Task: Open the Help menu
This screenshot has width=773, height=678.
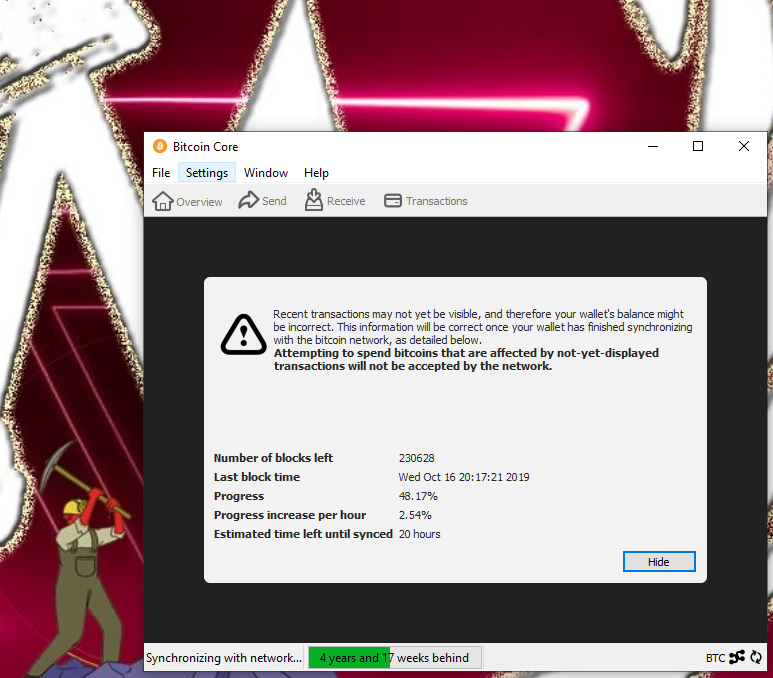Action: [x=316, y=173]
